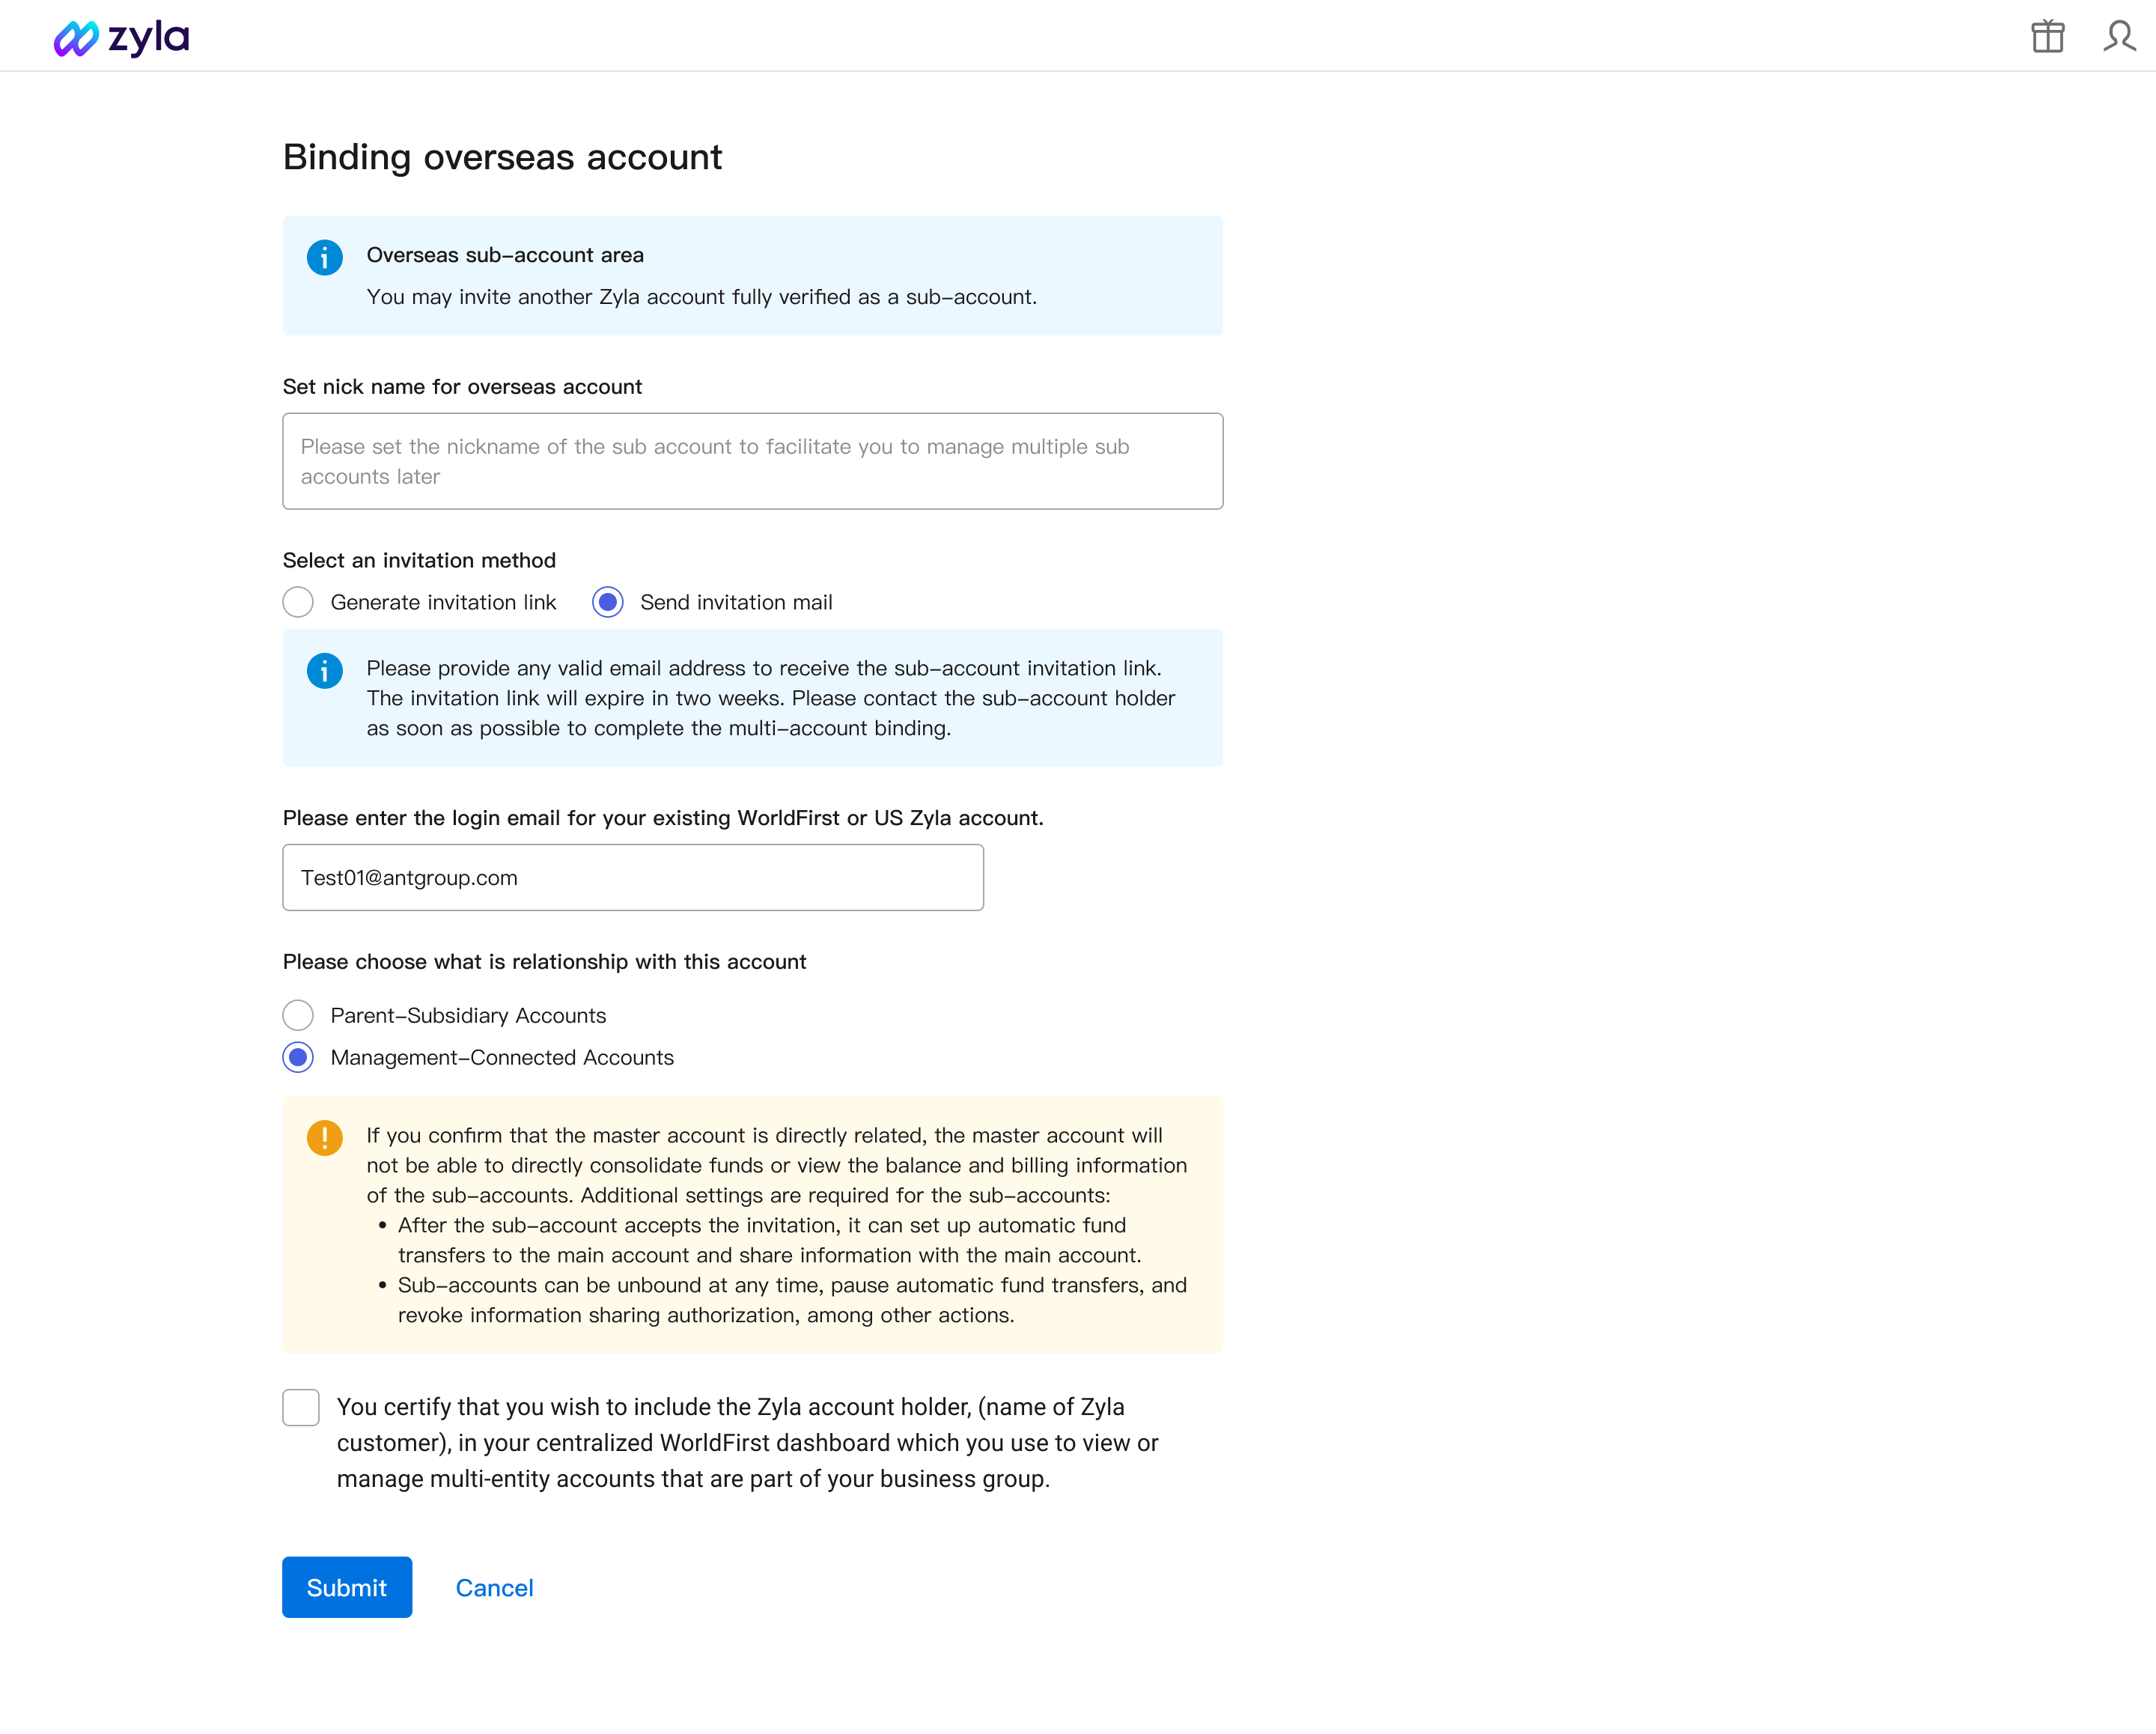2156x1734 pixels.
Task: Cancel the account binding
Action: coord(494,1587)
